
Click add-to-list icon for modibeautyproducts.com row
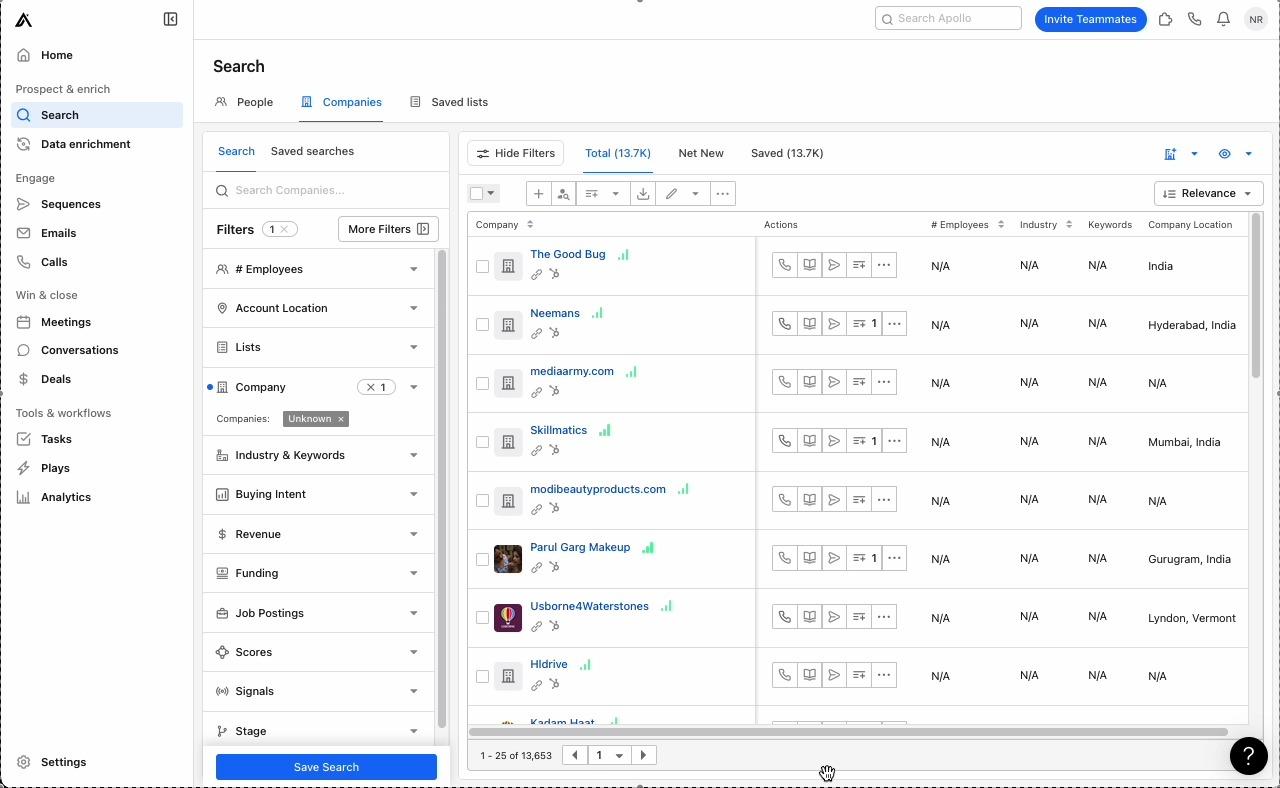pos(859,500)
